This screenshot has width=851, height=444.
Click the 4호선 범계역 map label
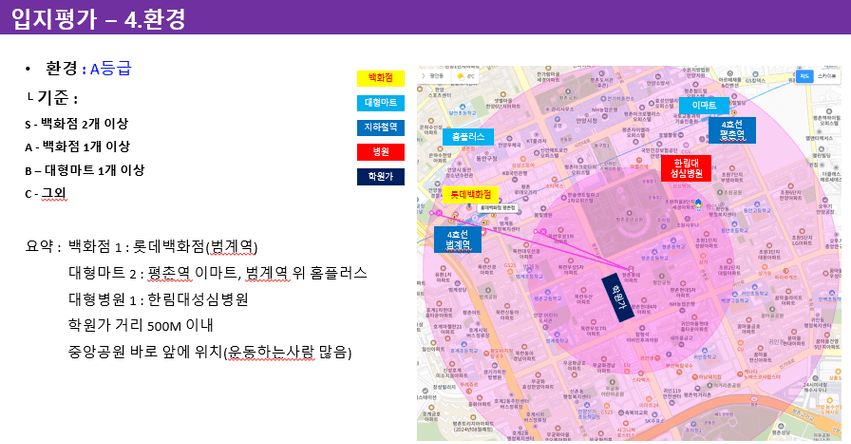click(458, 240)
